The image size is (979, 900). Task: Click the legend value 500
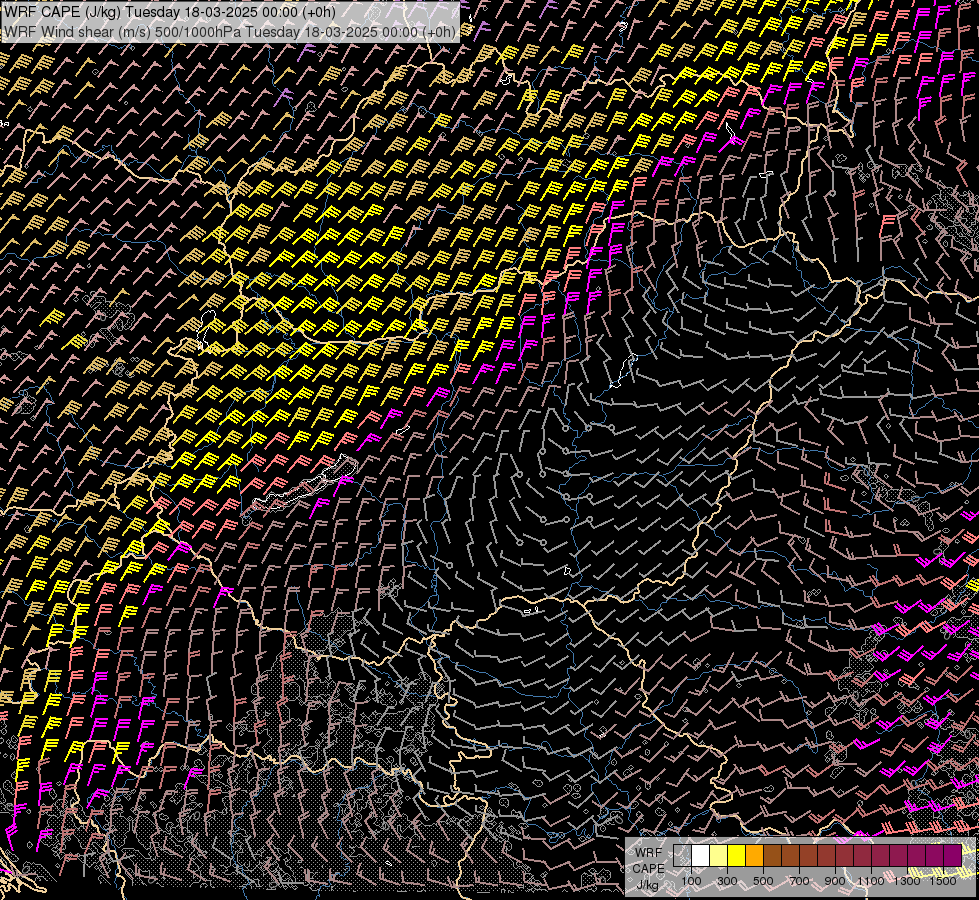pyautogui.click(x=763, y=881)
